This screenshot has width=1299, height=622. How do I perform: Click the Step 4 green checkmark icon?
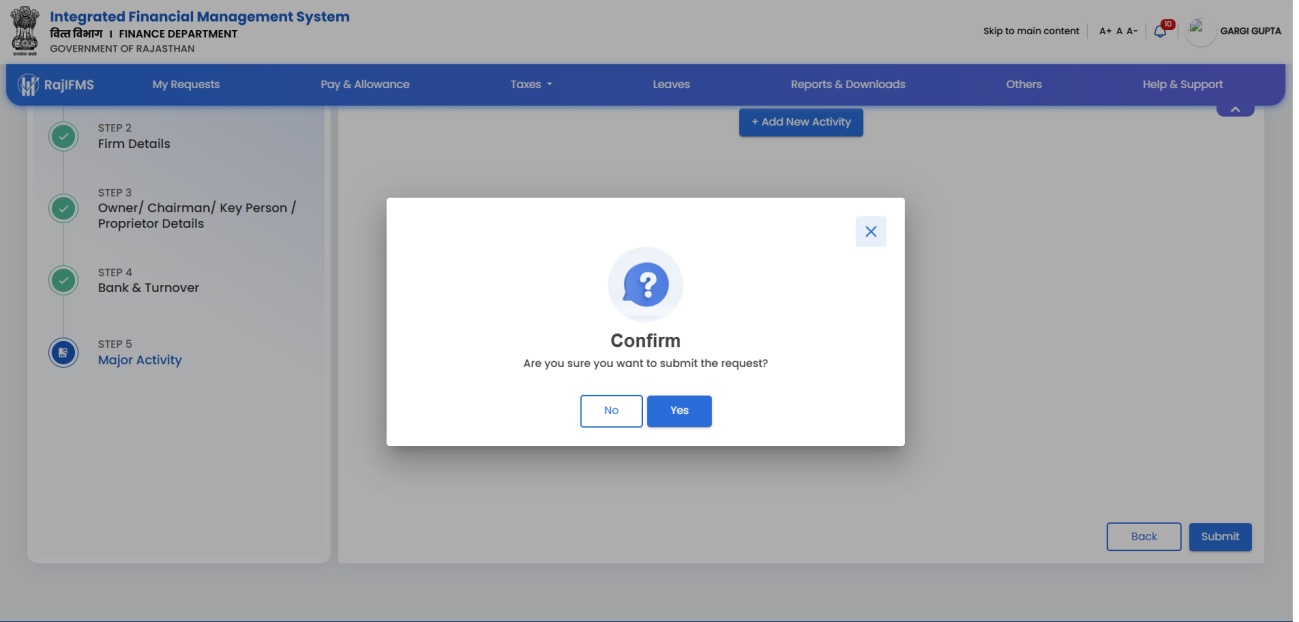click(63, 280)
